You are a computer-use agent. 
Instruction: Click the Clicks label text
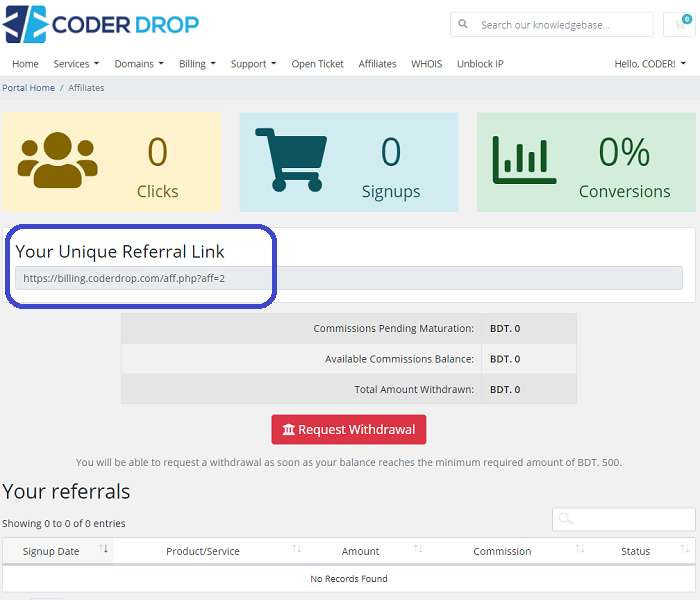[x=158, y=191]
